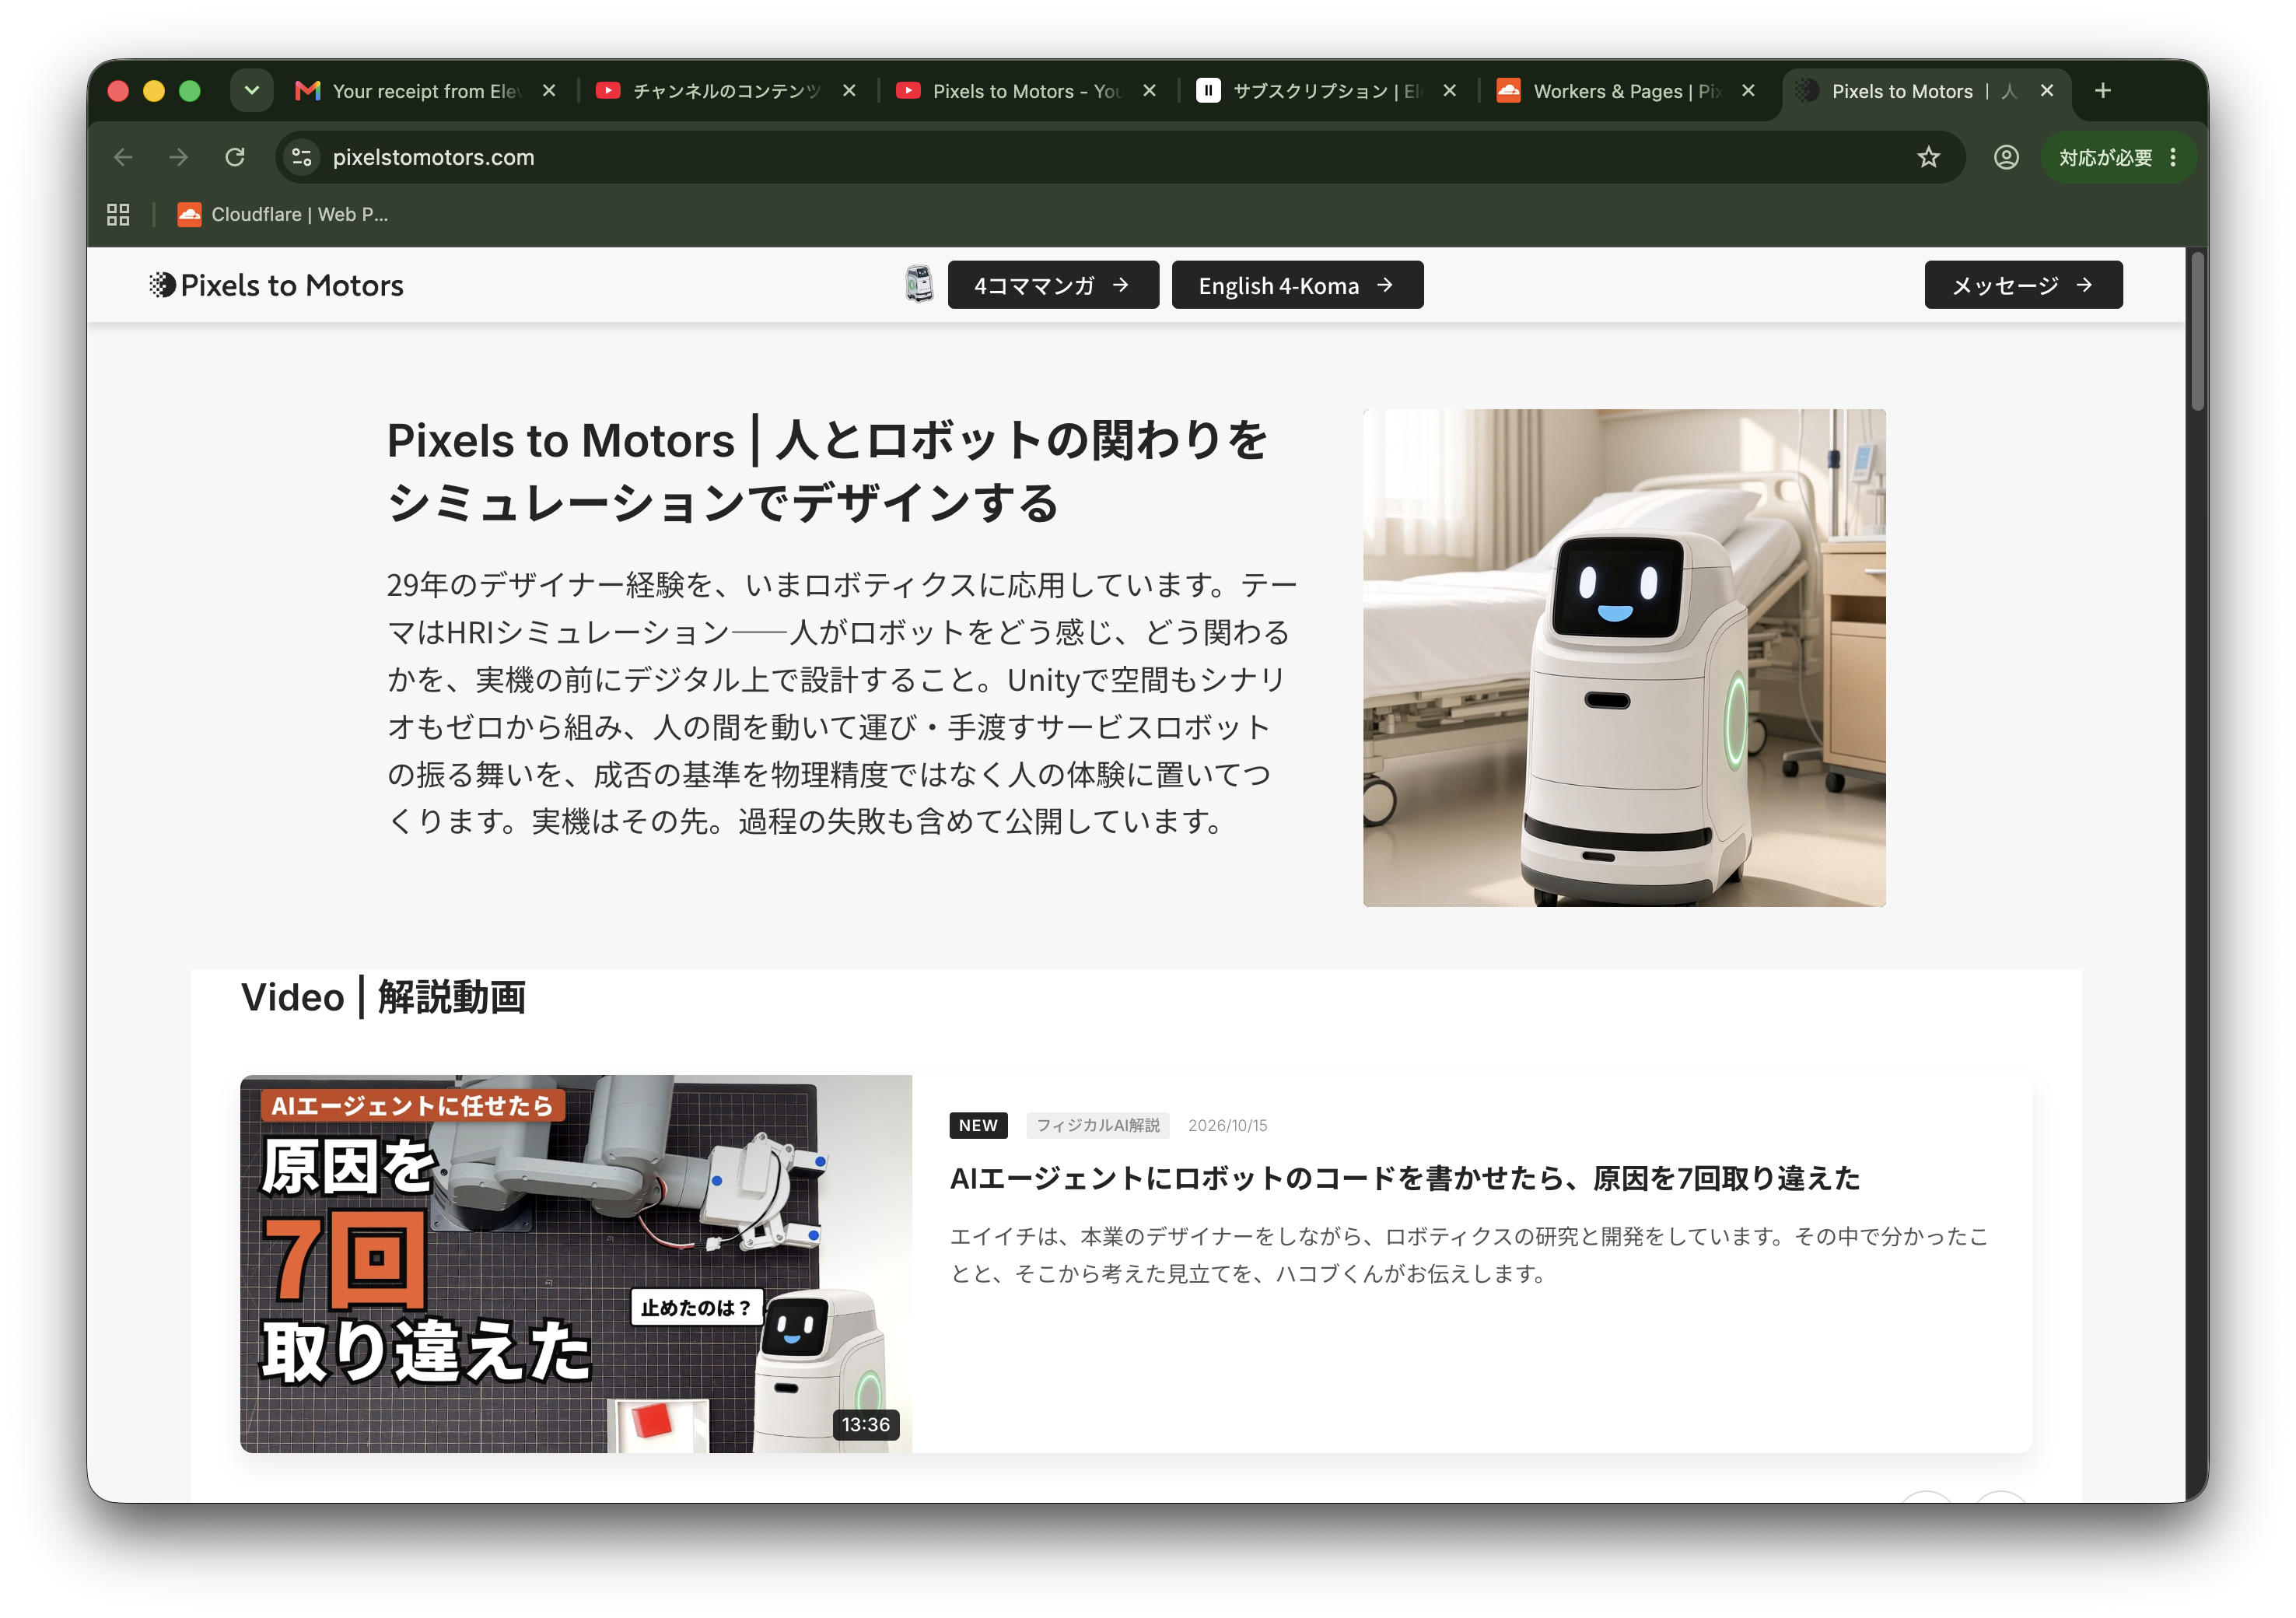This screenshot has width=2296, height=1618.
Task: Close the サブスクリプション tab
Action: point(1449,91)
